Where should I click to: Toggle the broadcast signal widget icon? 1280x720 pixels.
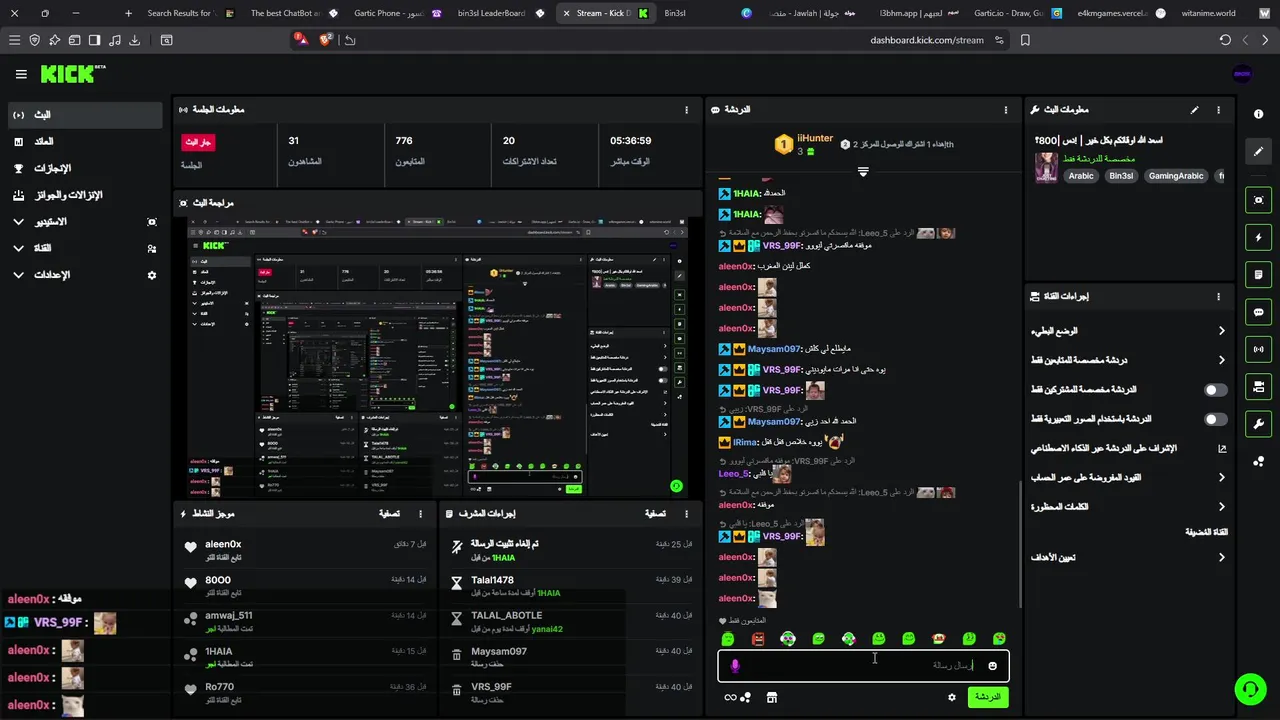point(1258,349)
